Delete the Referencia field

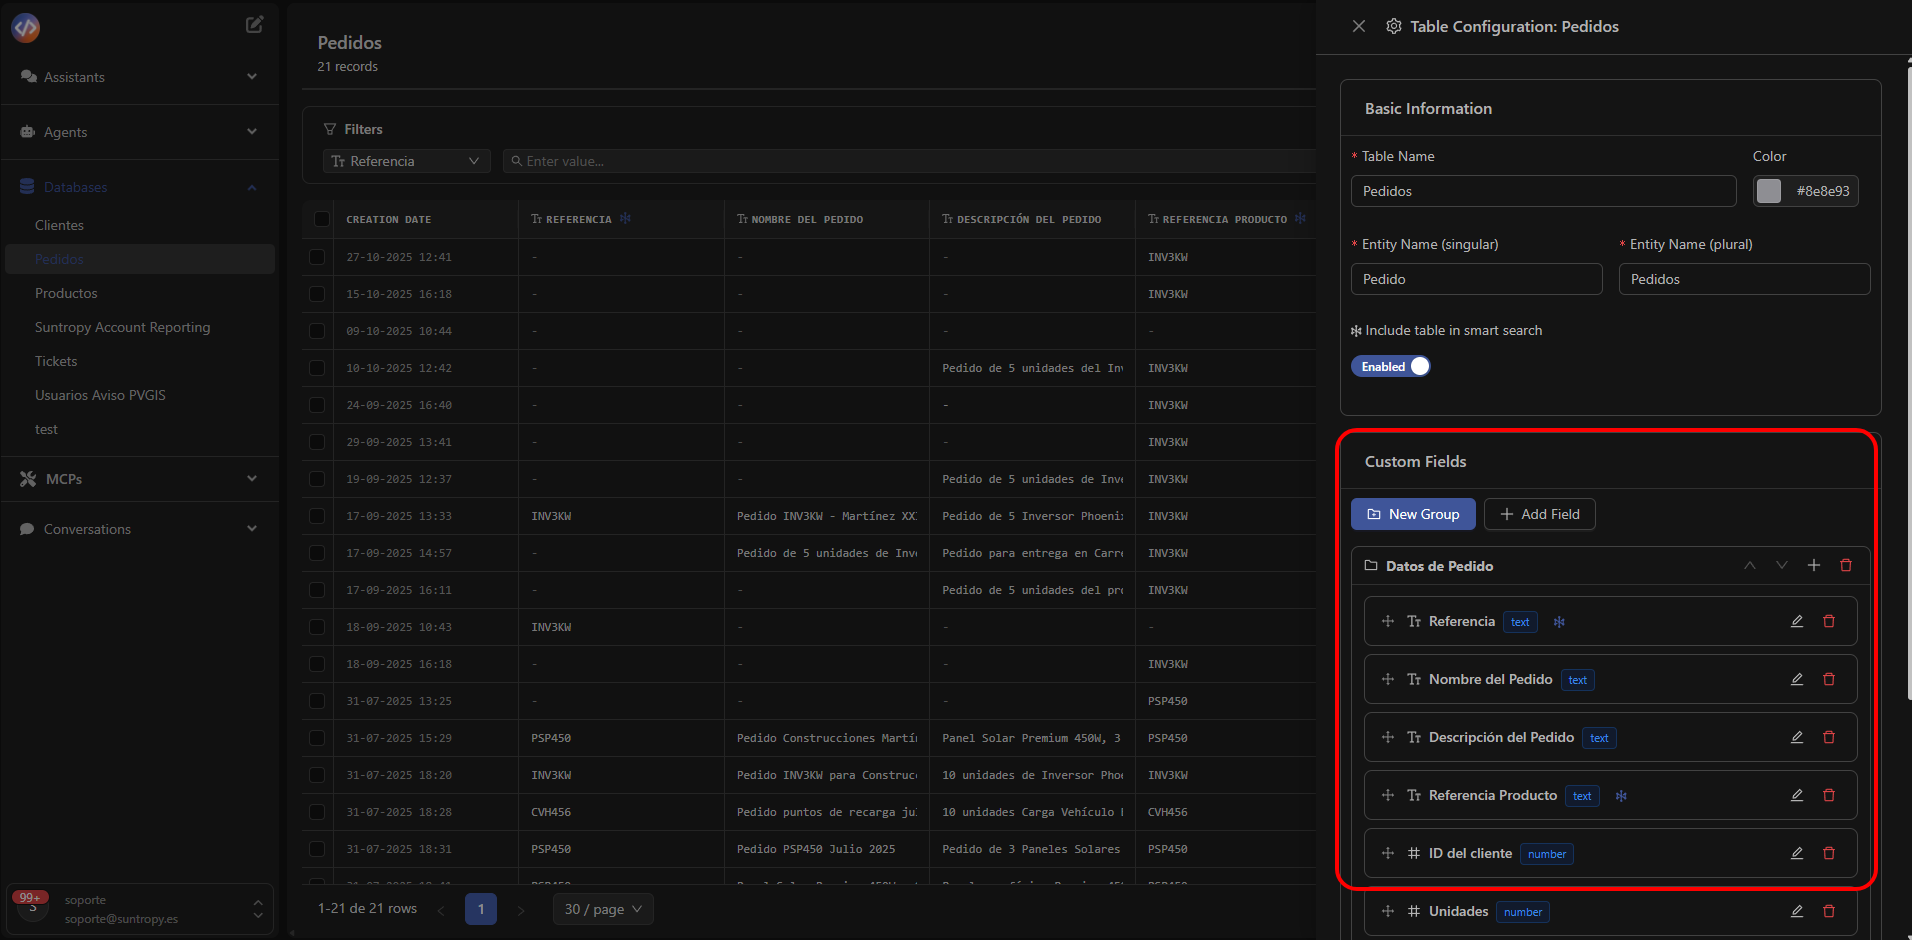tap(1829, 621)
